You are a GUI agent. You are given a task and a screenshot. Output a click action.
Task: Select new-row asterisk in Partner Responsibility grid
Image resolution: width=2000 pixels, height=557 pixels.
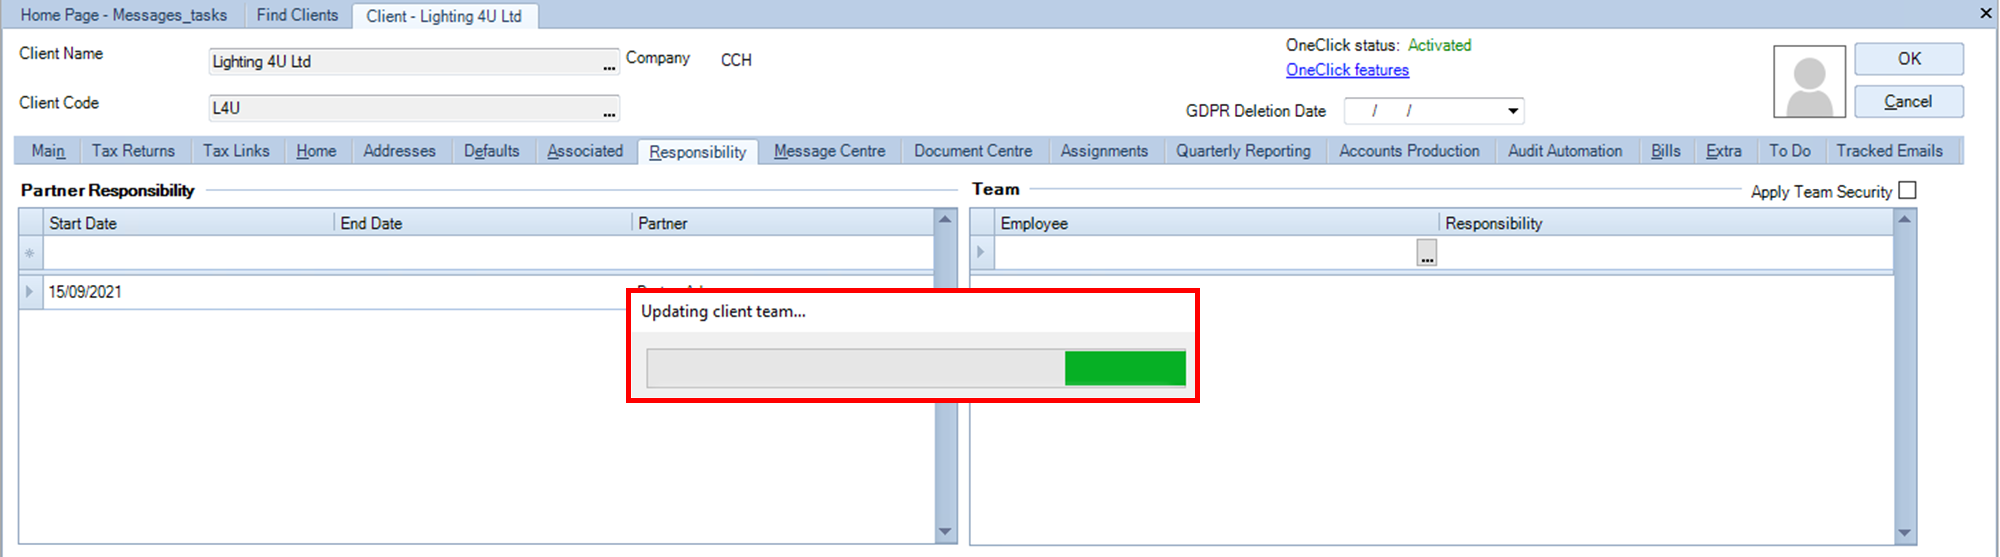tap(30, 253)
